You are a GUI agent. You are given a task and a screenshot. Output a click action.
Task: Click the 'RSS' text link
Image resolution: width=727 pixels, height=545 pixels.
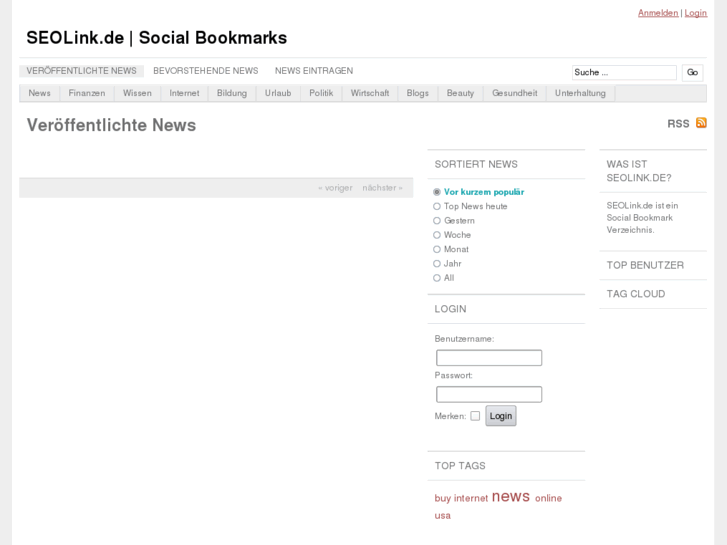pyautogui.click(x=678, y=124)
